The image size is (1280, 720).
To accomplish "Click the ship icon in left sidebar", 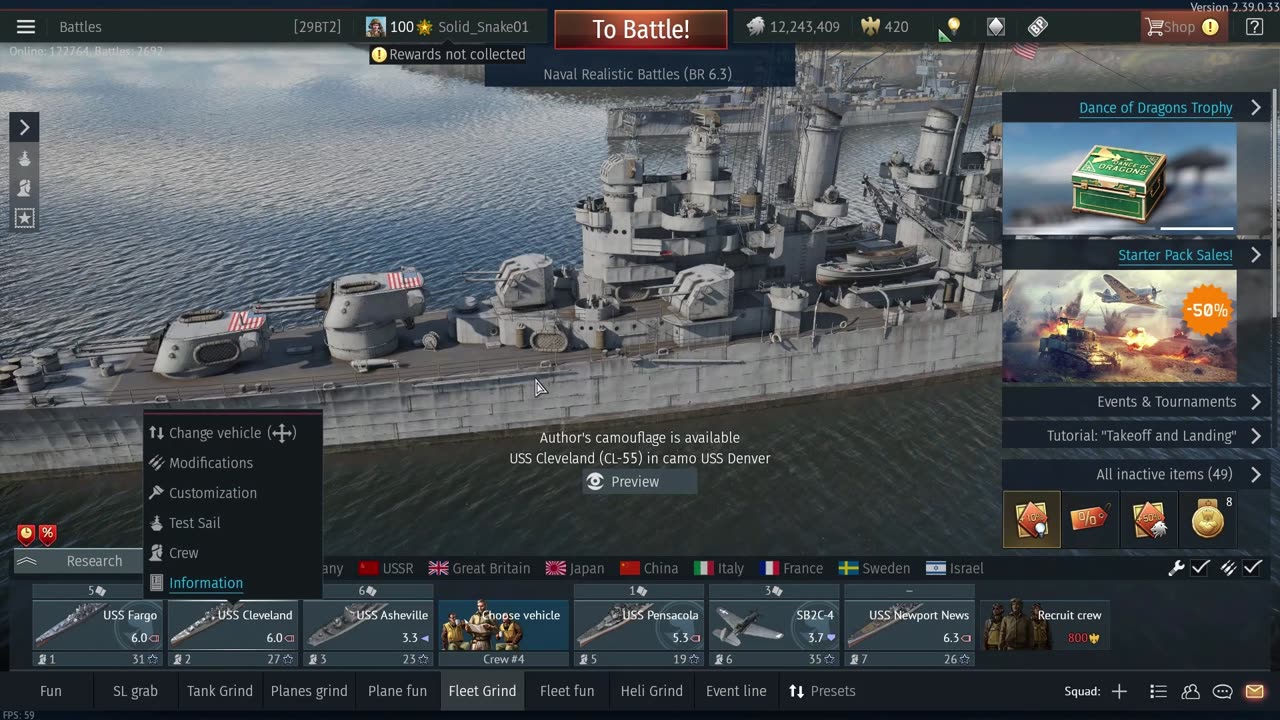I will [25, 158].
